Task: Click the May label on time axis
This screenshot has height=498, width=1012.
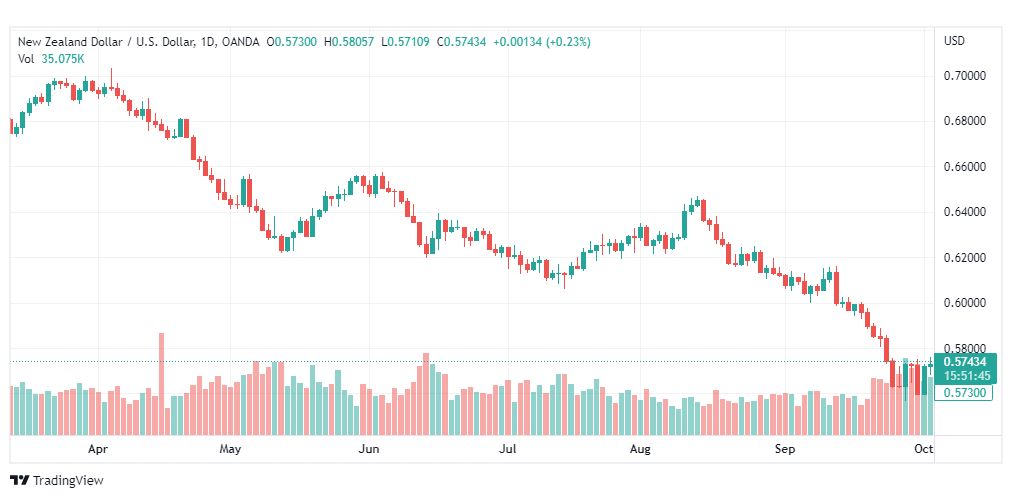Action: point(230,450)
